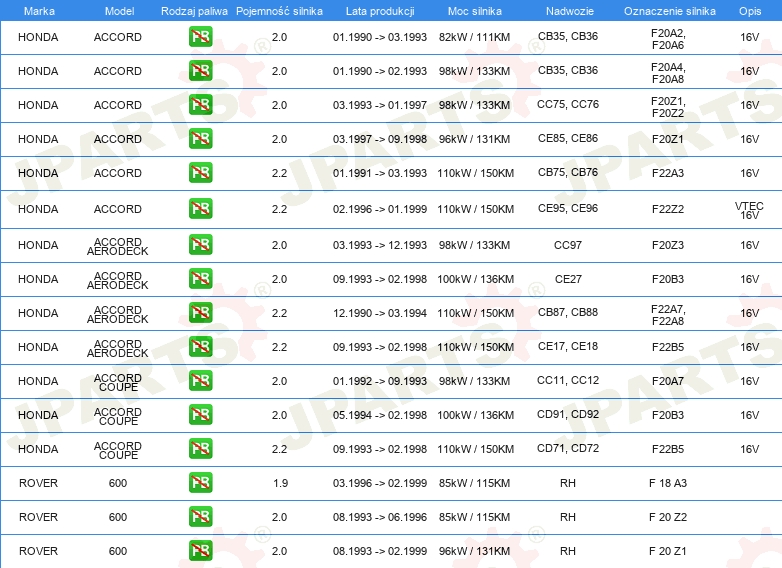Click the Moc silnika column header
782x568 pixels.
tap(474, 11)
